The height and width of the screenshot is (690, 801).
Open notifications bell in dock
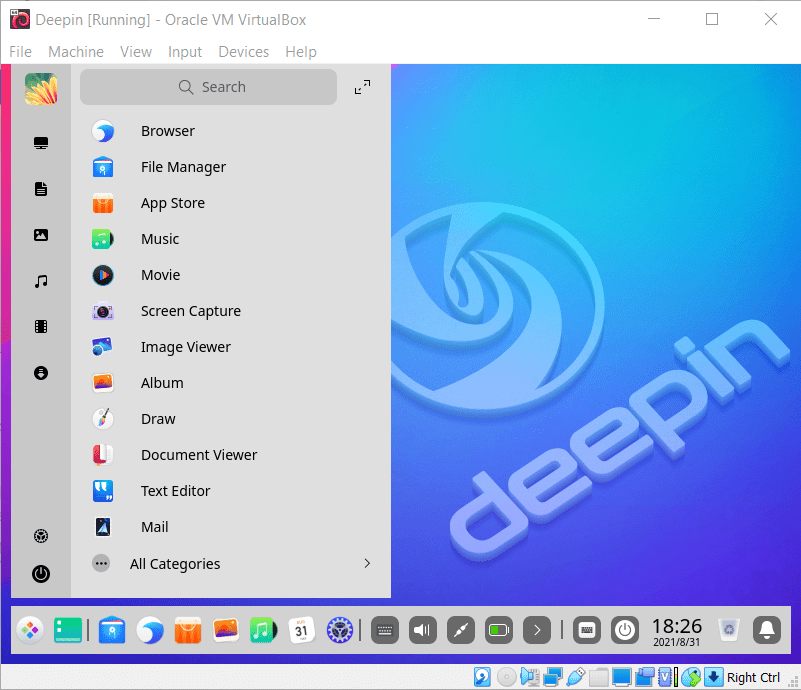click(767, 630)
